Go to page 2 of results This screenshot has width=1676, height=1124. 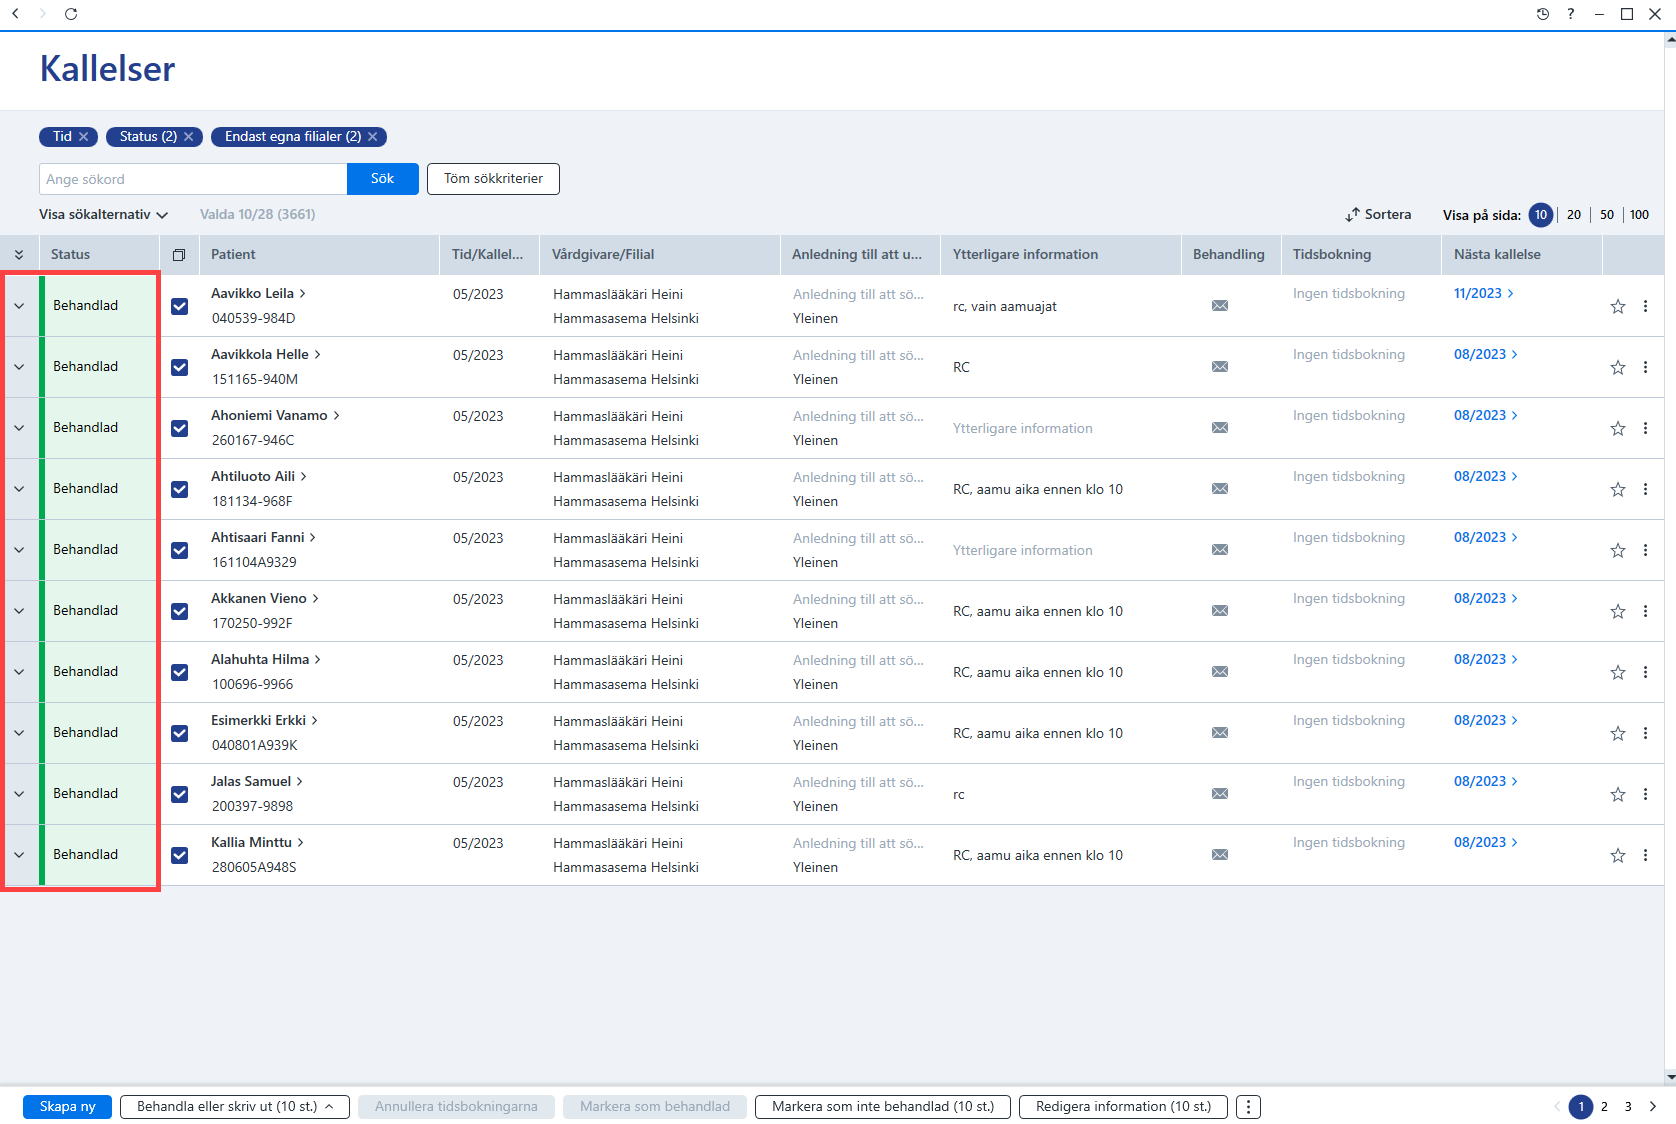(x=1604, y=1107)
